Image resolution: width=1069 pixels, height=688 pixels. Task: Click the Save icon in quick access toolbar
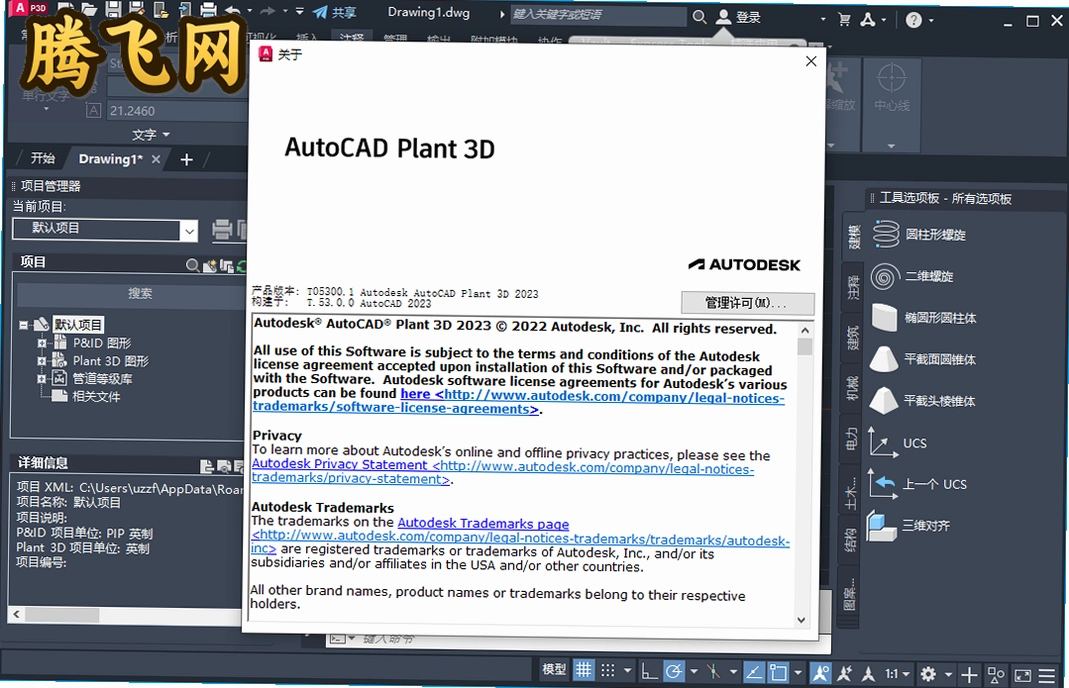113,10
